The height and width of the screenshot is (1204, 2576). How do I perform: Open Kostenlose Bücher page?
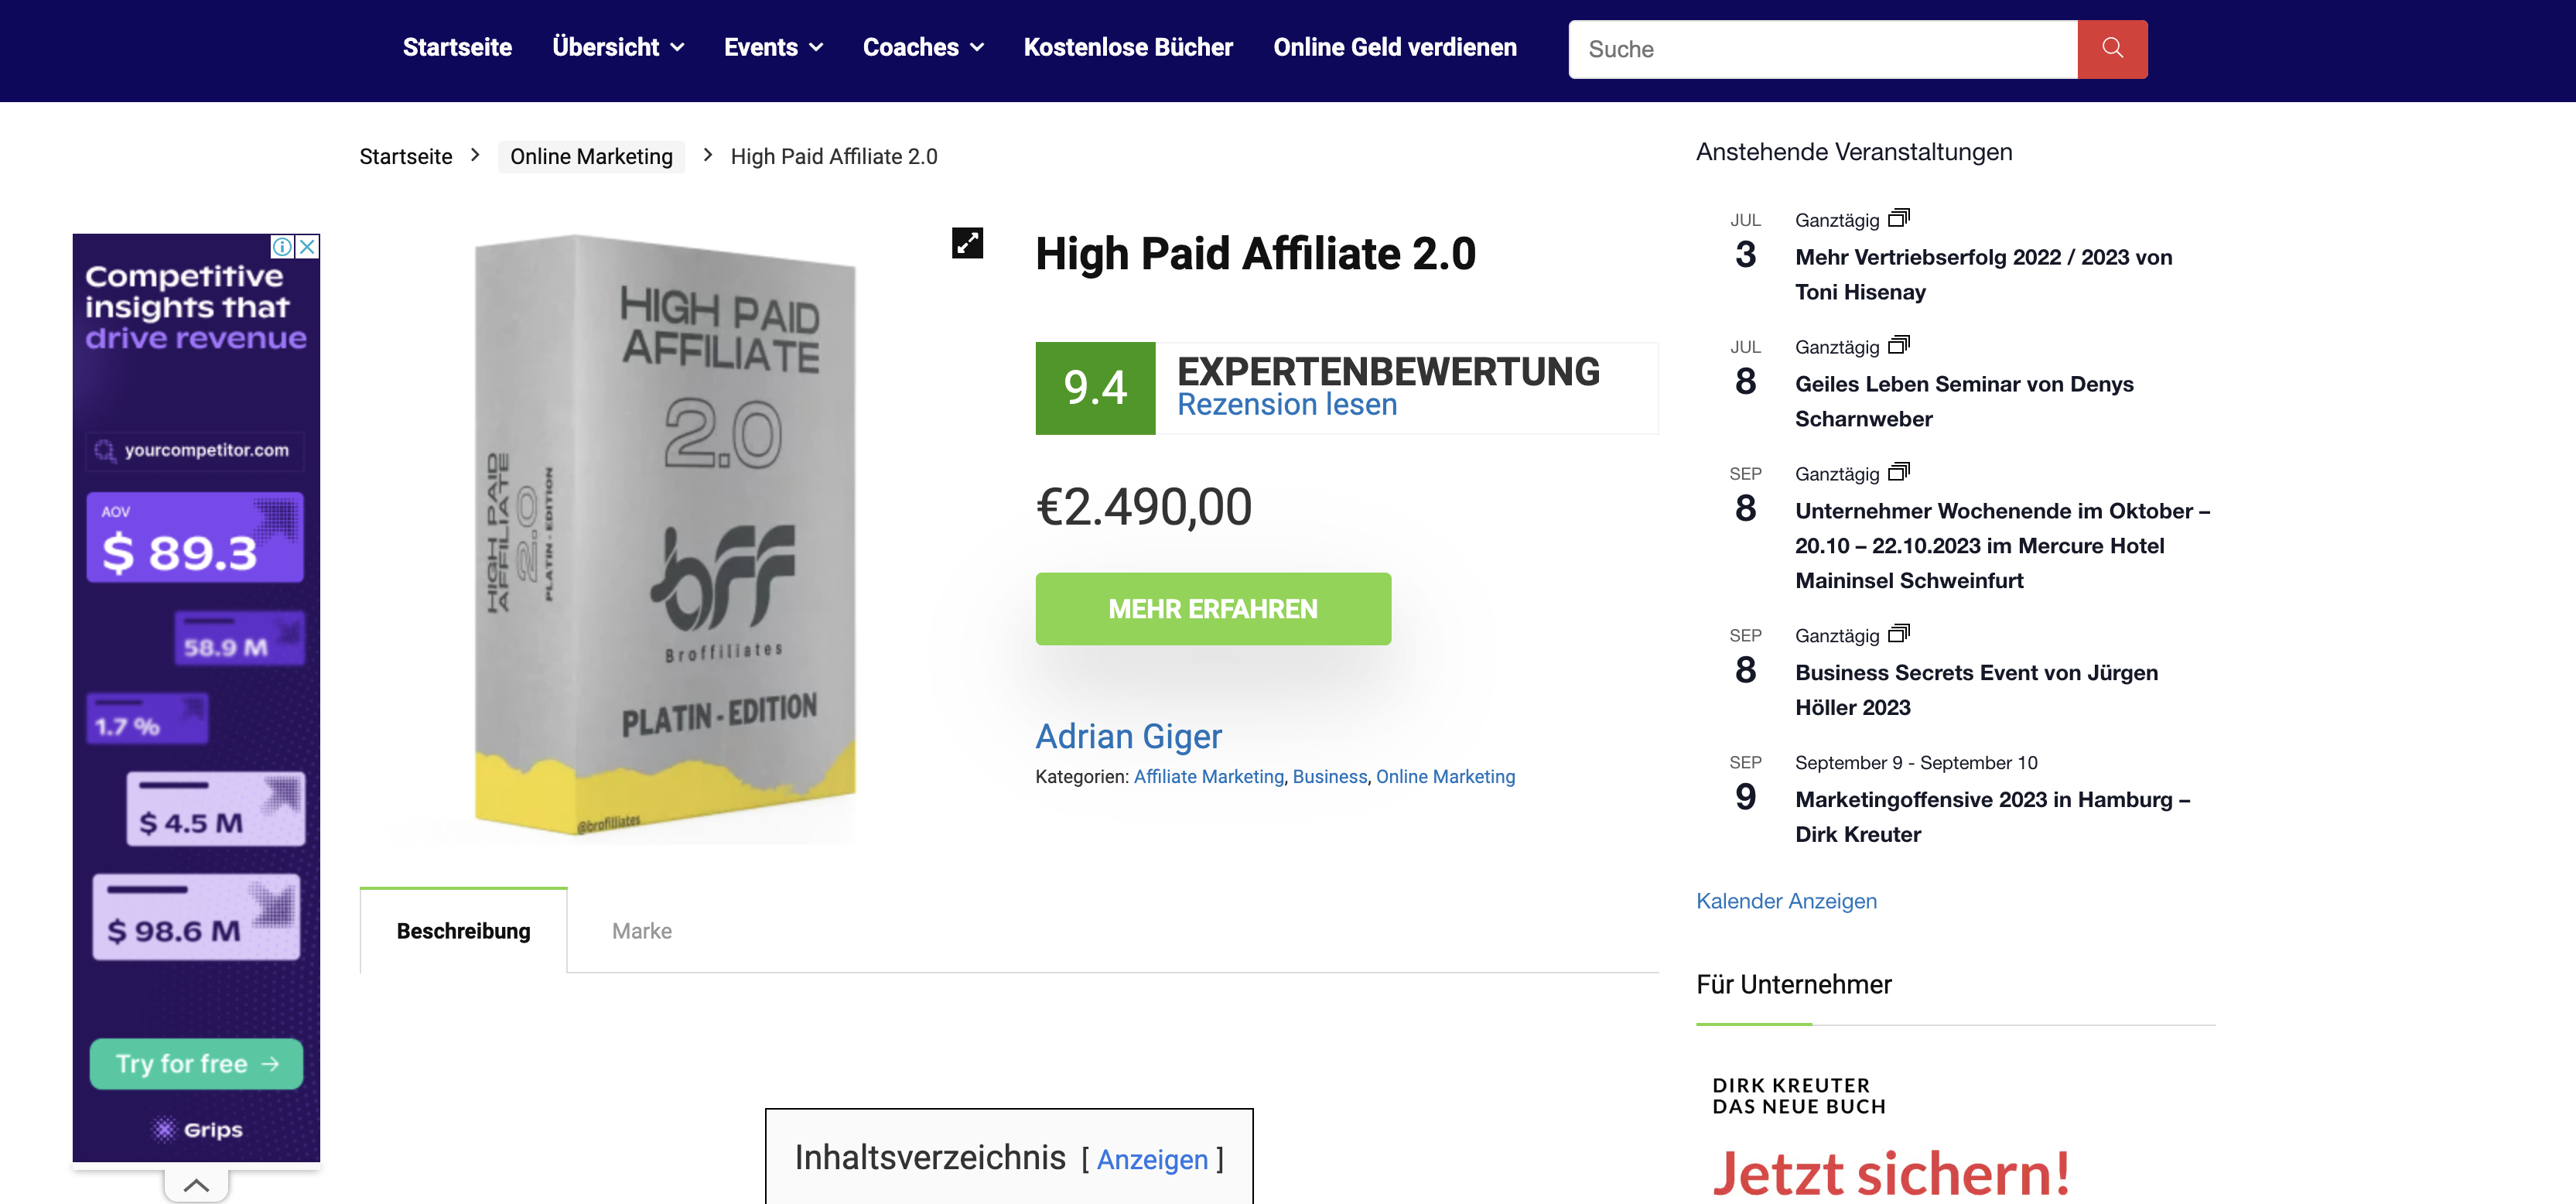tap(1128, 47)
